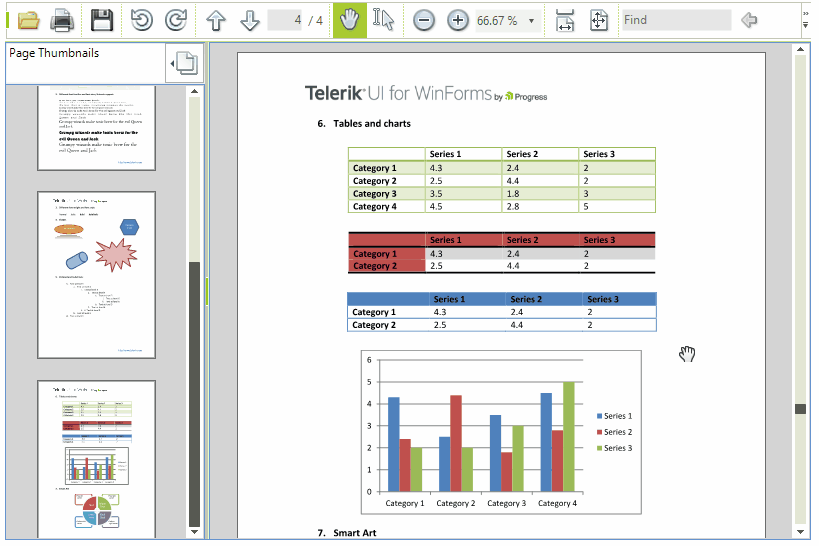This screenshot has height=546, width=819.
Task: Click the "Series 1" chart legend entry
Action: [614, 416]
